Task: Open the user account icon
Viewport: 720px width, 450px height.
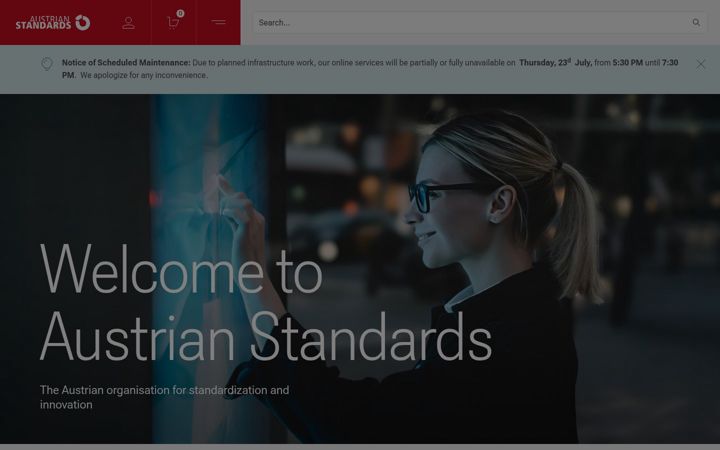Action: tap(129, 22)
